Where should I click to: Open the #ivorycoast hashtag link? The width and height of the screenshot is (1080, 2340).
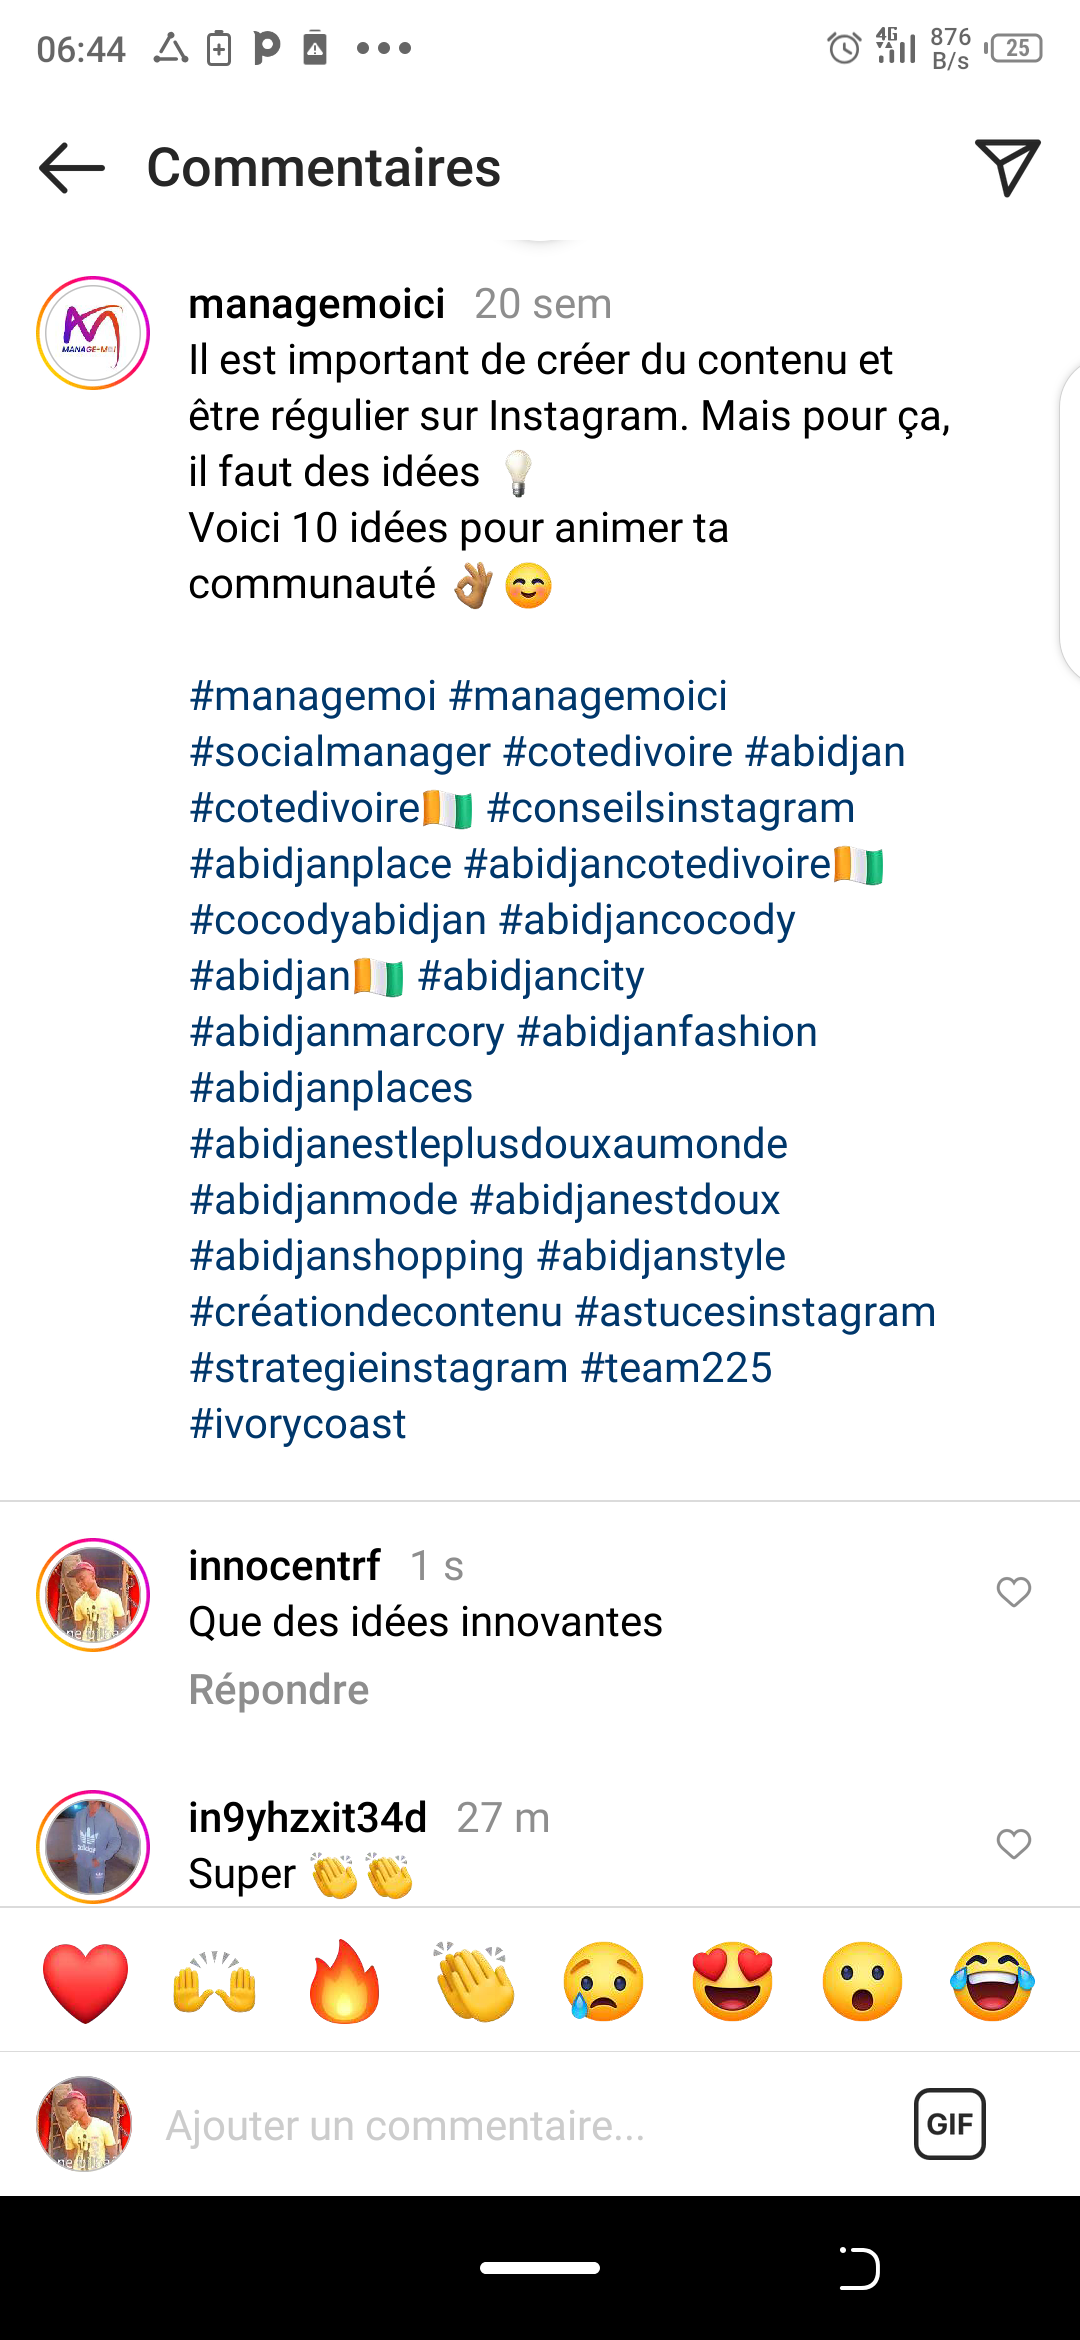pyautogui.click(x=298, y=1424)
